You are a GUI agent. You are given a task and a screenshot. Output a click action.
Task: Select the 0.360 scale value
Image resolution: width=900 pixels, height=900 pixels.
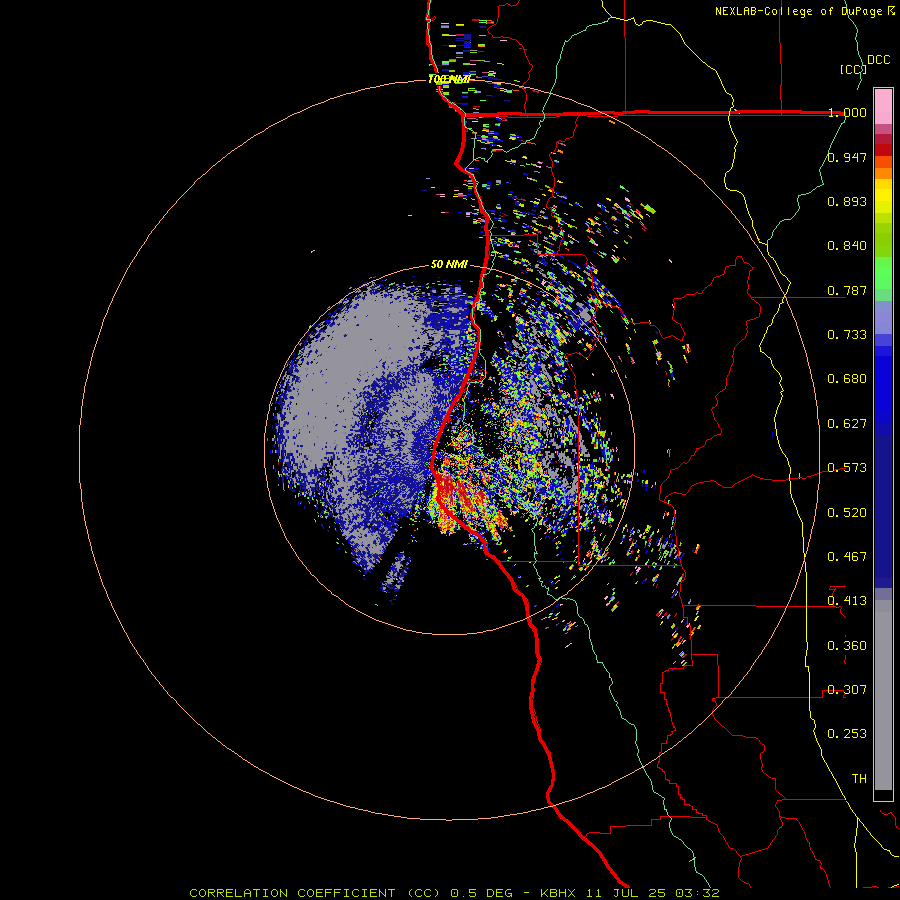847,645
